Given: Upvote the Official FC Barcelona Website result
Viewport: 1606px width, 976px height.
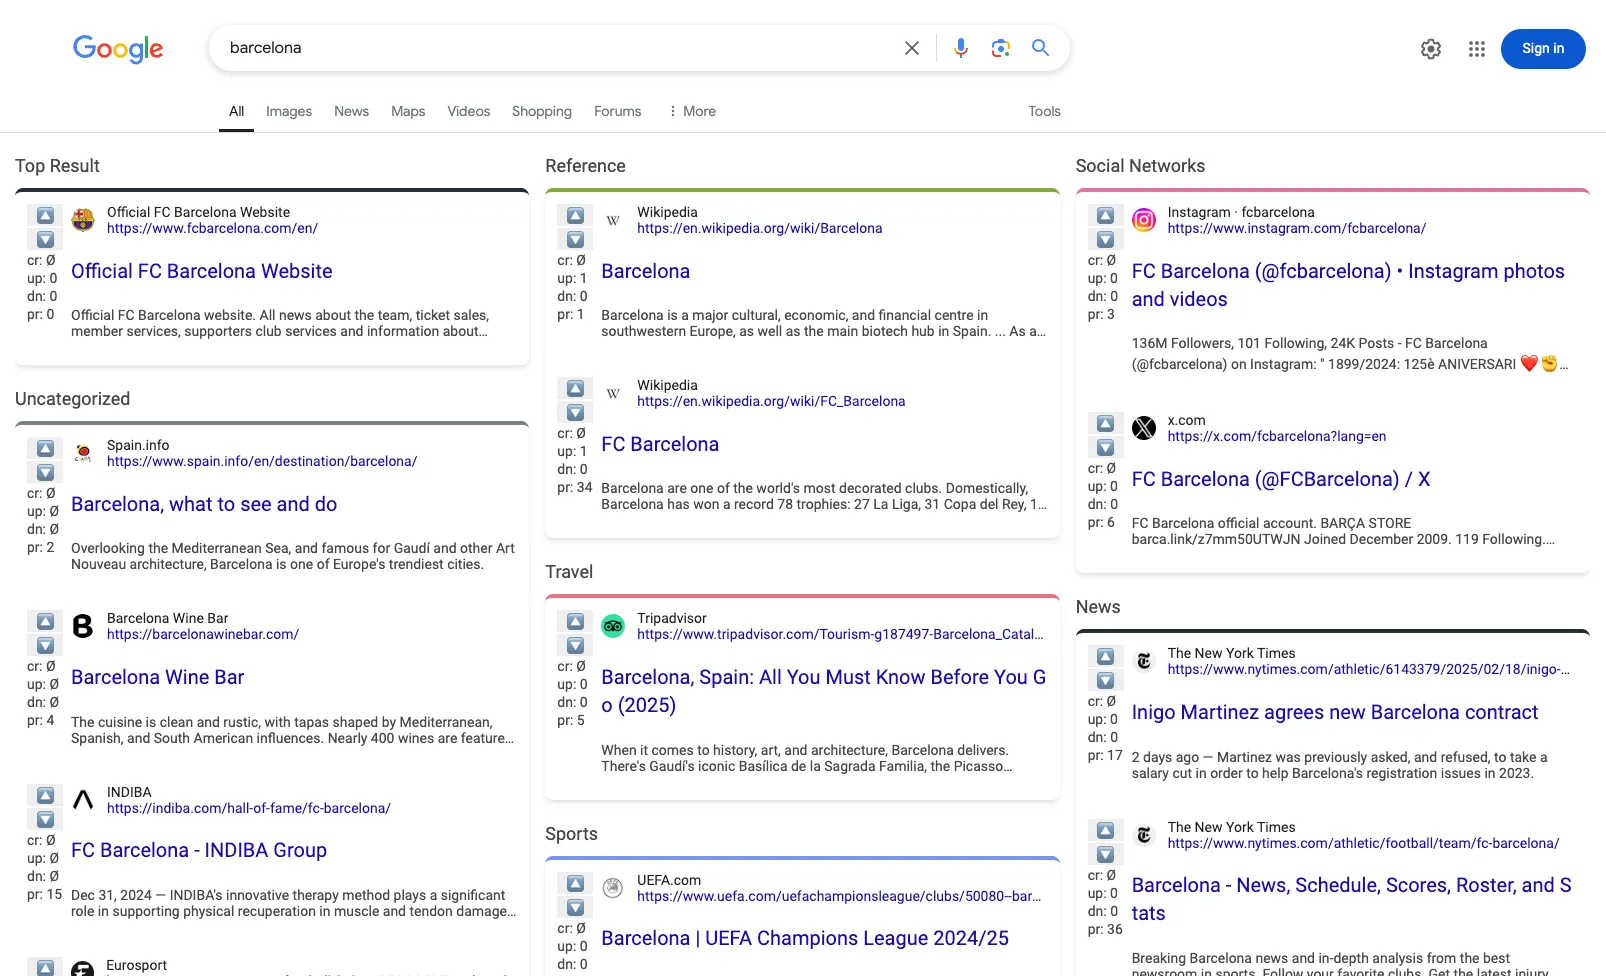Looking at the screenshot, I should pyautogui.click(x=44, y=216).
